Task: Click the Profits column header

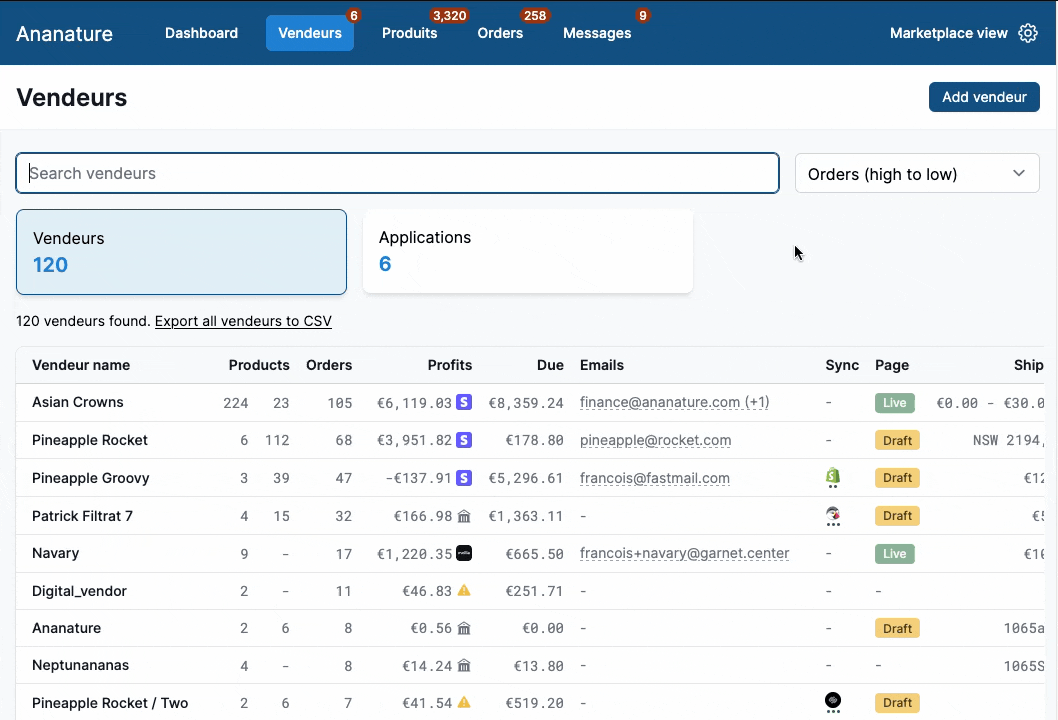Action: [450, 365]
